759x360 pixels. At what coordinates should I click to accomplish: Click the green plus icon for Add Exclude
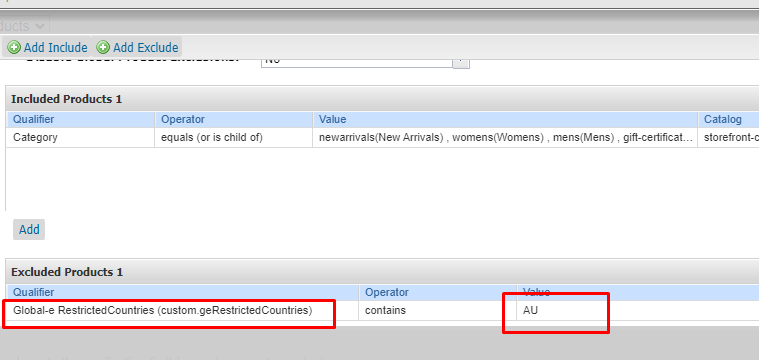103,47
